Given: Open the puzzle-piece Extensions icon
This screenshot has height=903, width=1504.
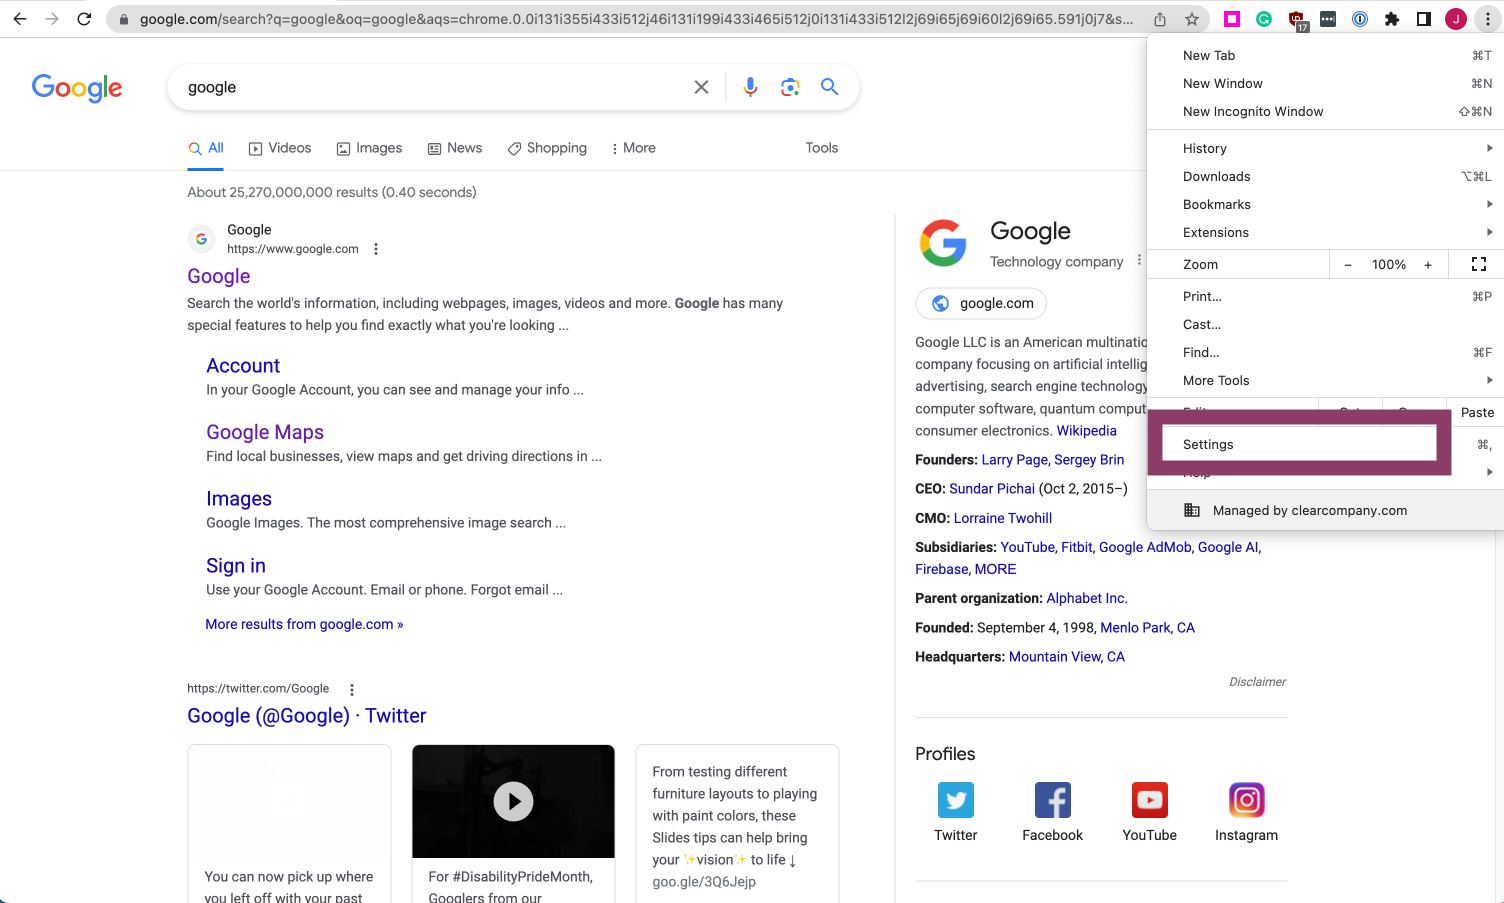Looking at the screenshot, I should tap(1392, 19).
